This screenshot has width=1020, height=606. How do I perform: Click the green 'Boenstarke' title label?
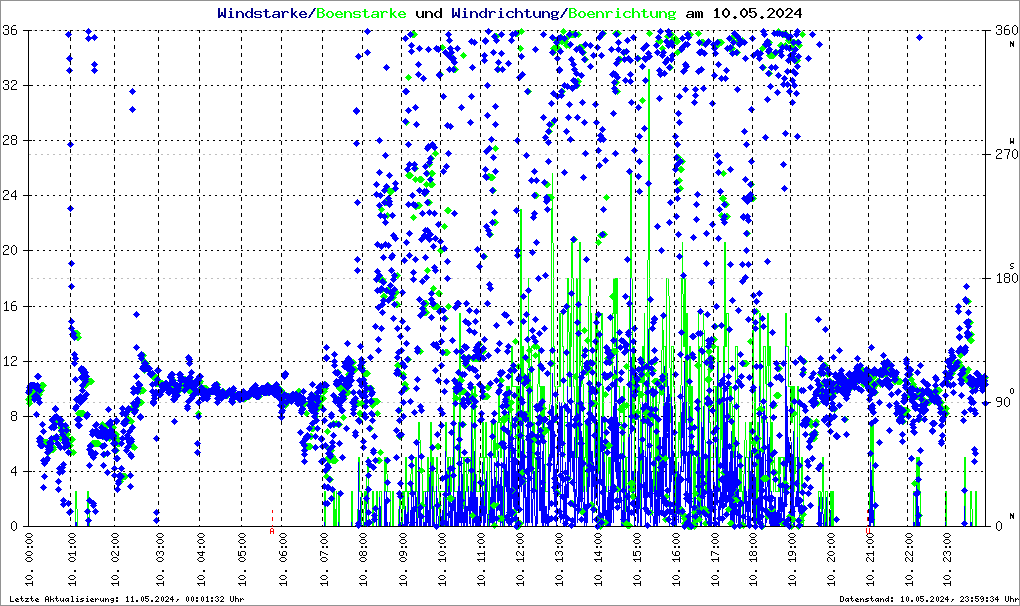362,13
